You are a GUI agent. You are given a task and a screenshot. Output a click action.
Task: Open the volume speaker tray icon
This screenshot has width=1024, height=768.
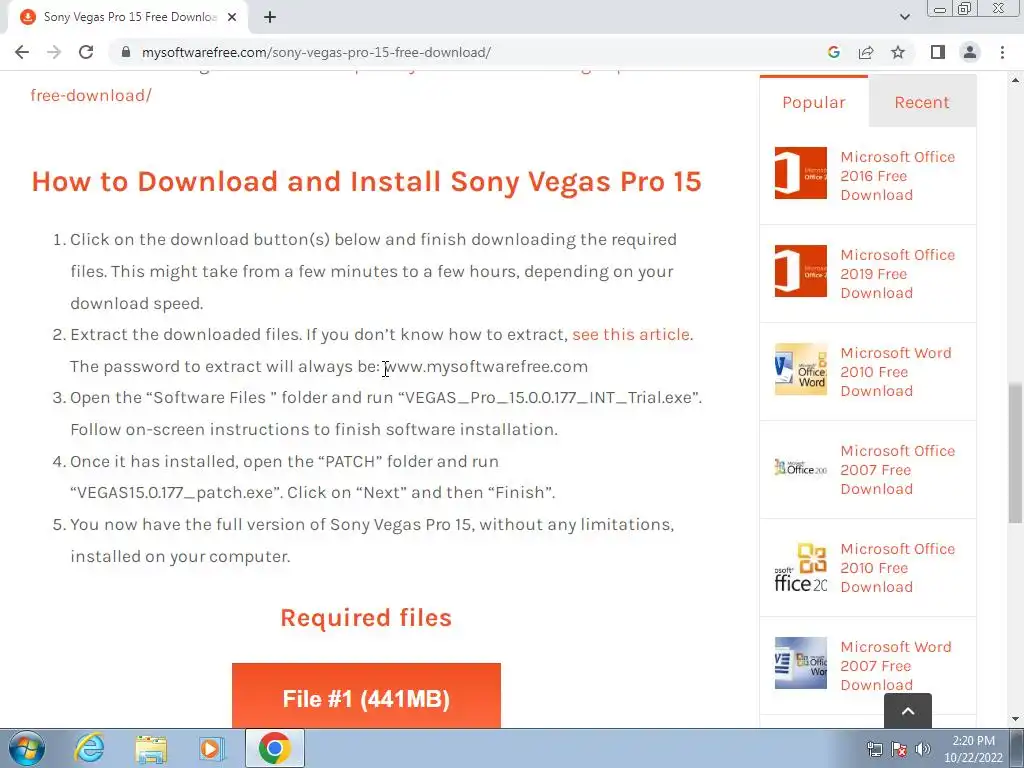(923, 749)
